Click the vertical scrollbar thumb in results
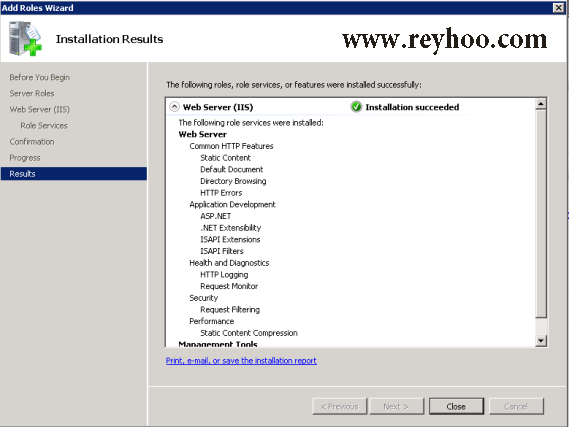 (x=541, y=214)
